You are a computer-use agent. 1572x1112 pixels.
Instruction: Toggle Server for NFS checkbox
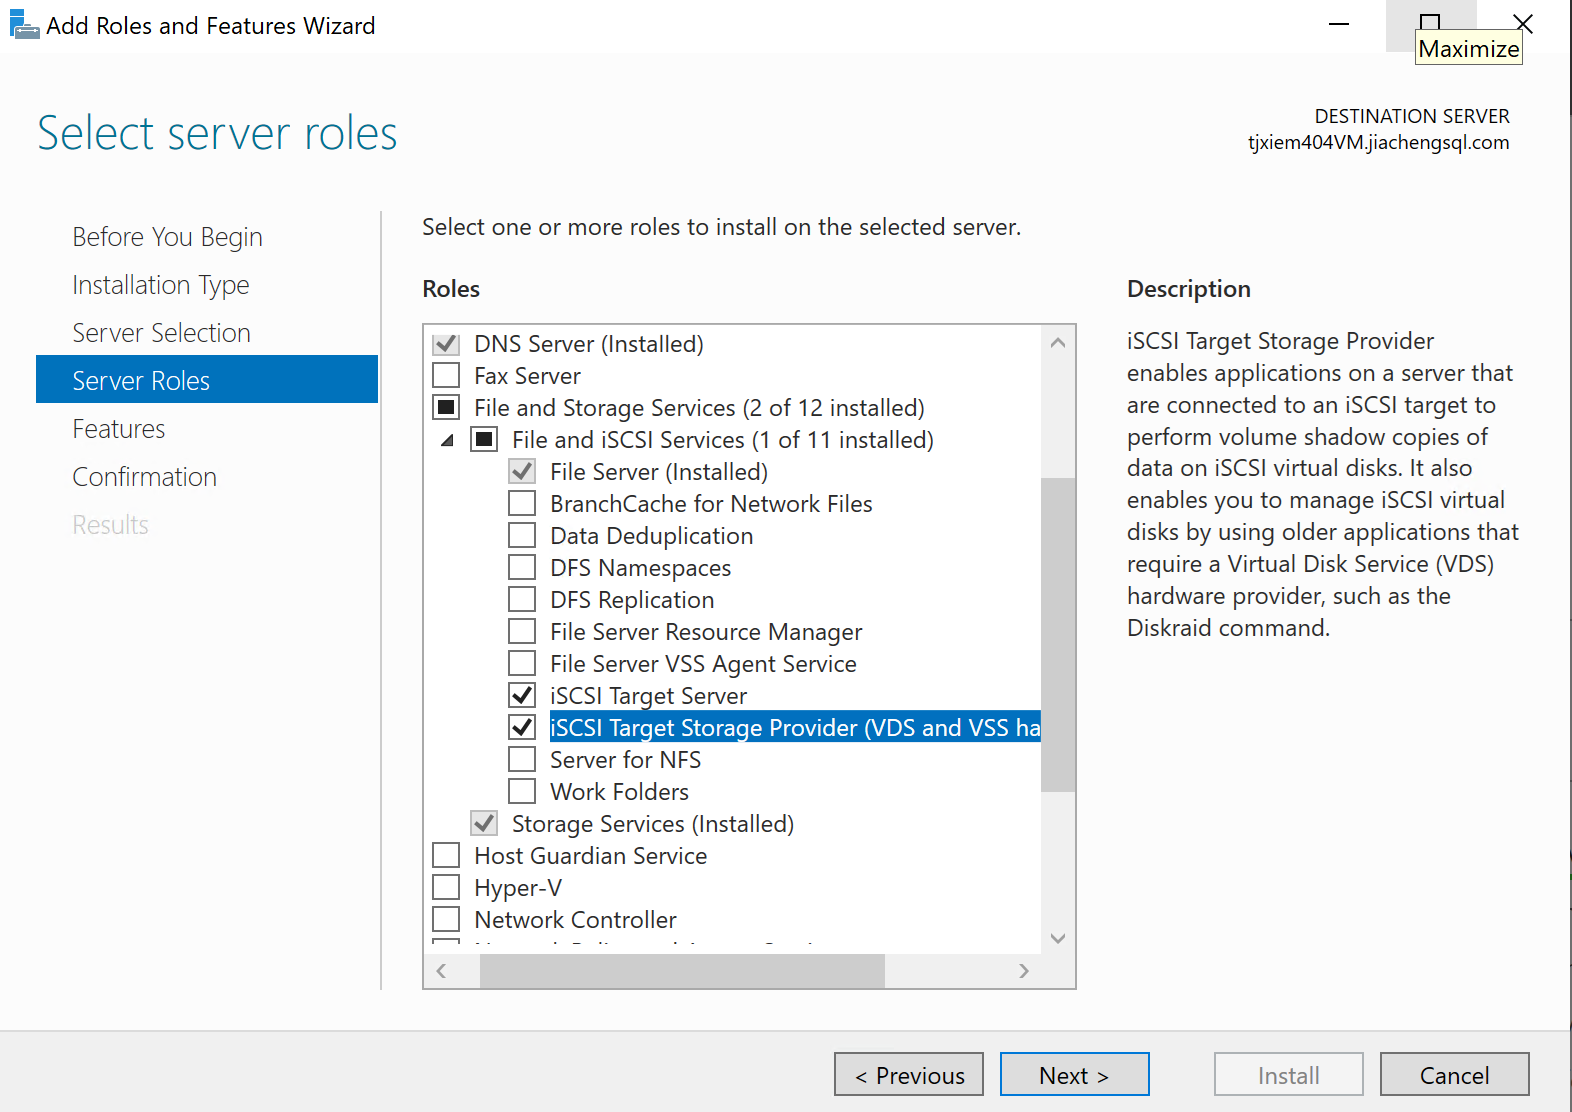pyautogui.click(x=522, y=760)
